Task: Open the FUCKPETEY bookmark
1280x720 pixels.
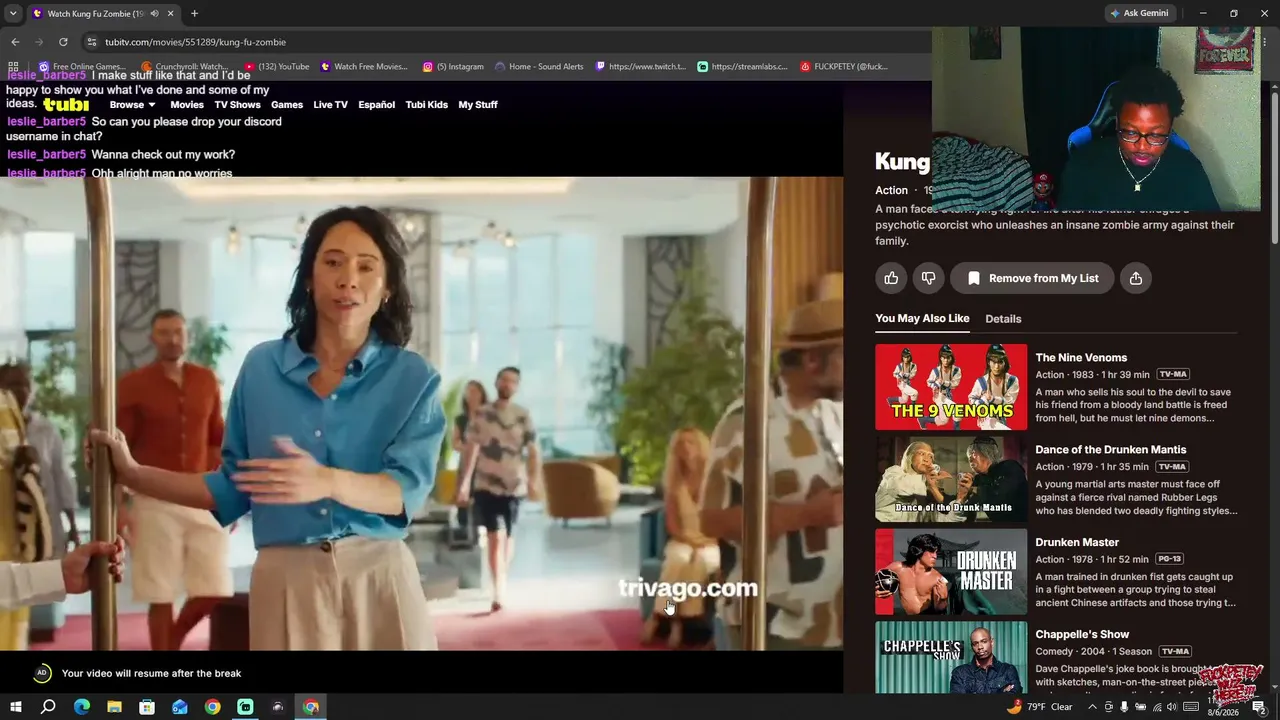Action: [844, 67]
